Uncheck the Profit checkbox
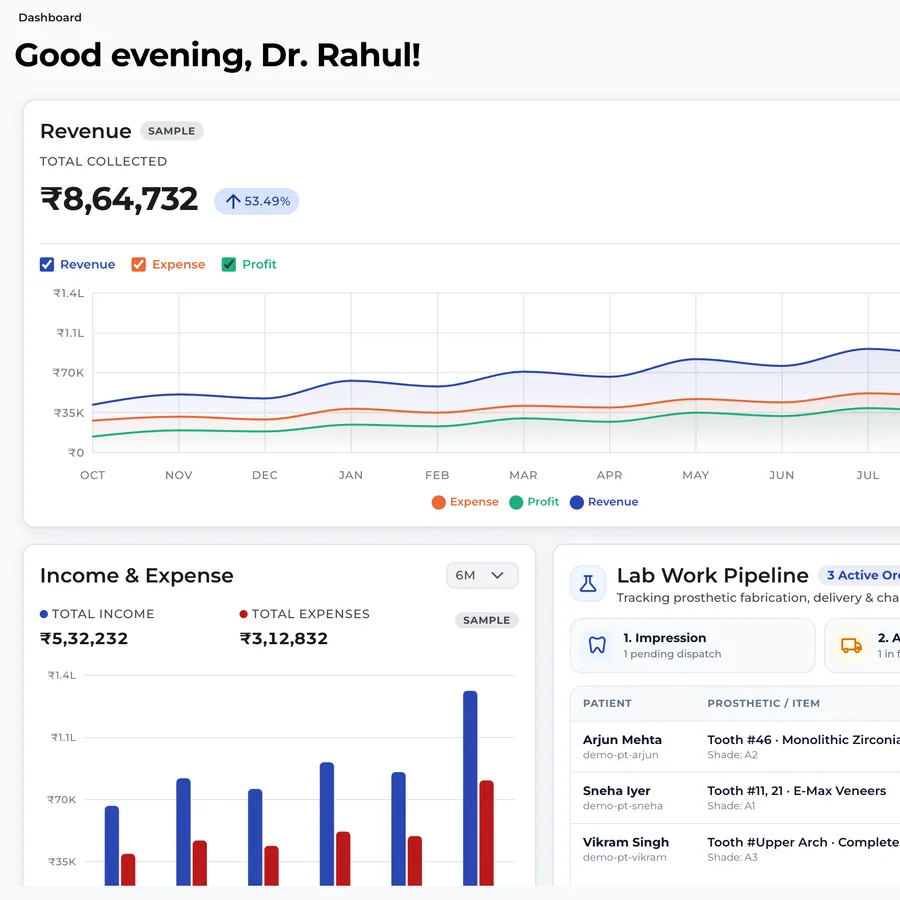Image resolution: width=900 pixels, height=900 pixels. coord(229,265)
